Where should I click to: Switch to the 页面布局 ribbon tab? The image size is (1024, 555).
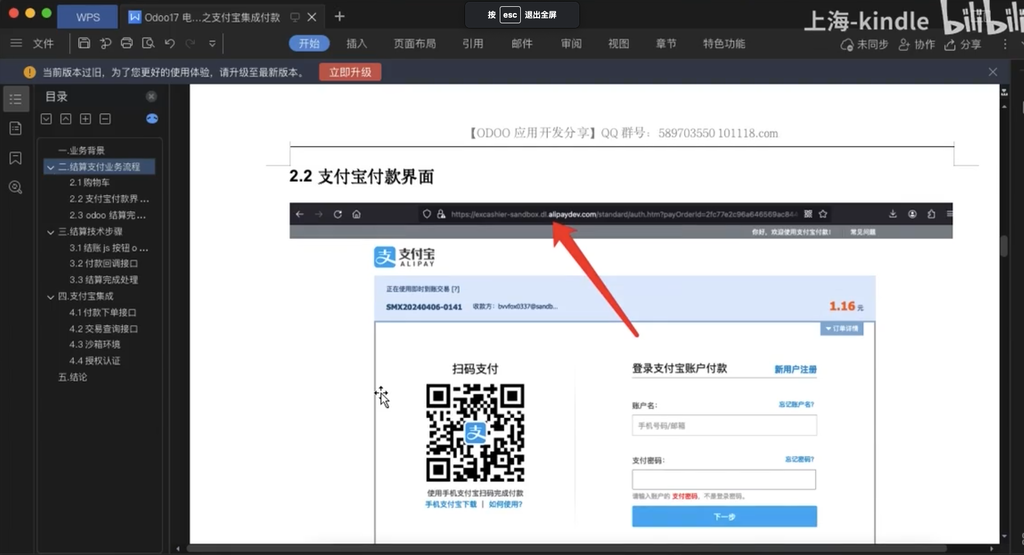[415, 44]
